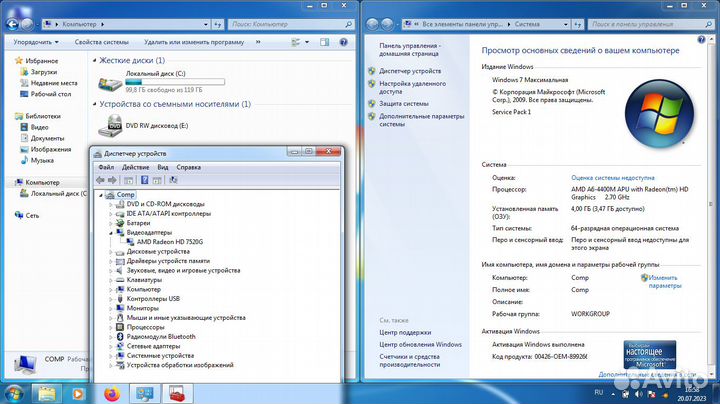Image resolution: width=720 pixels, height=404 pixels.
Task: Open Диспетчер устройств link in sidebar
Action: tap(410, 71)
